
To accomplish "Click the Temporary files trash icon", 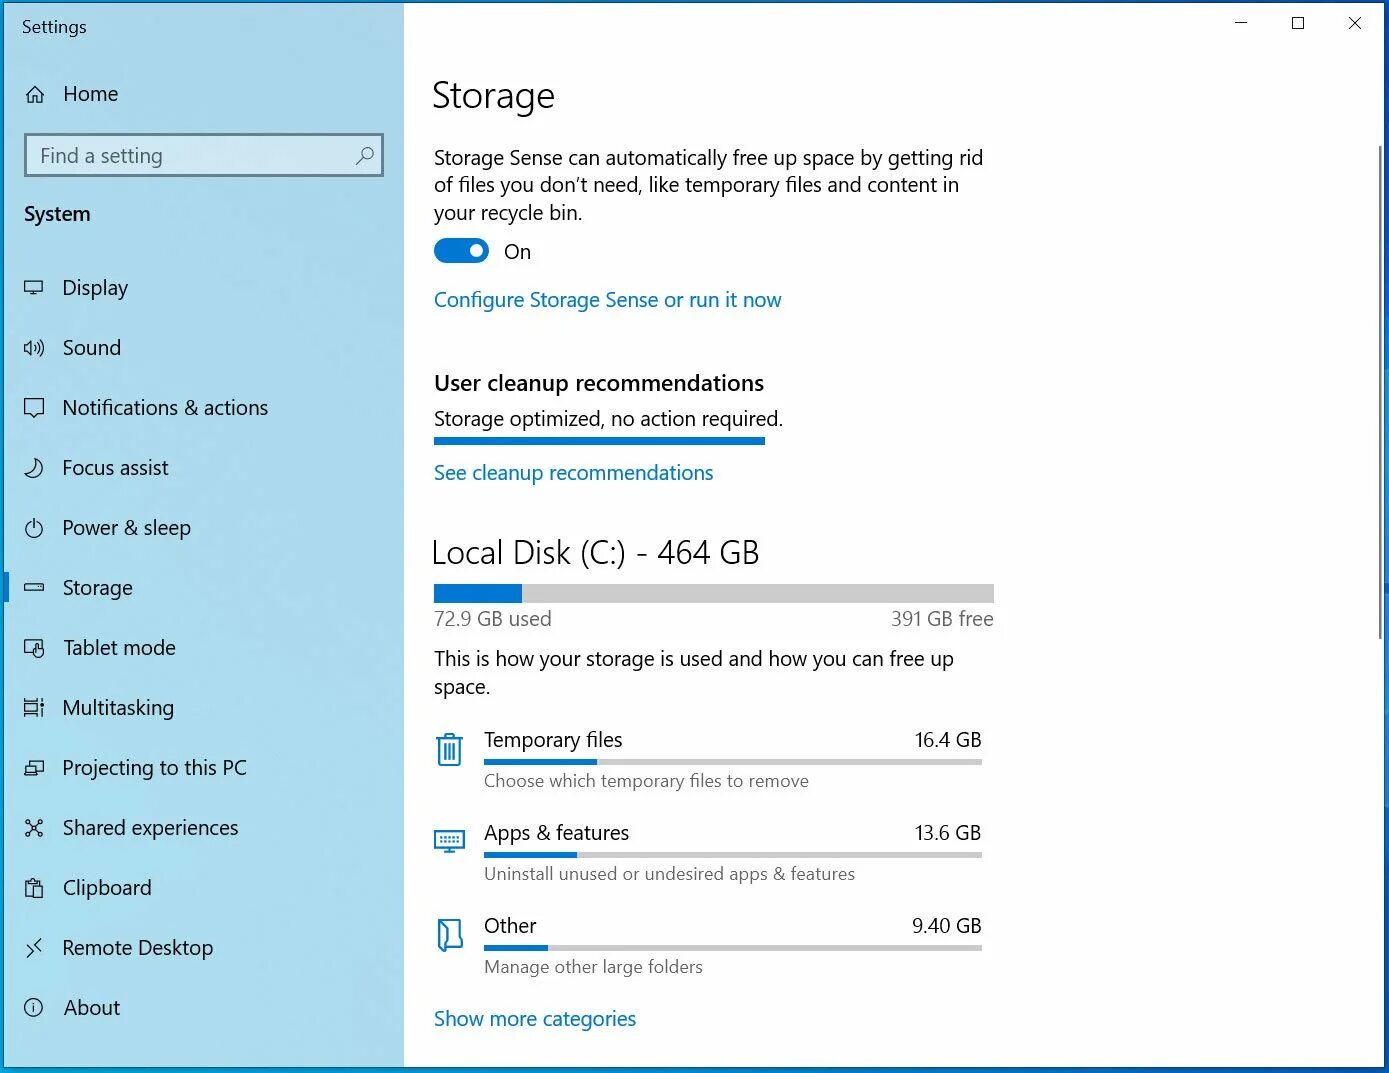I will [449, 749].
